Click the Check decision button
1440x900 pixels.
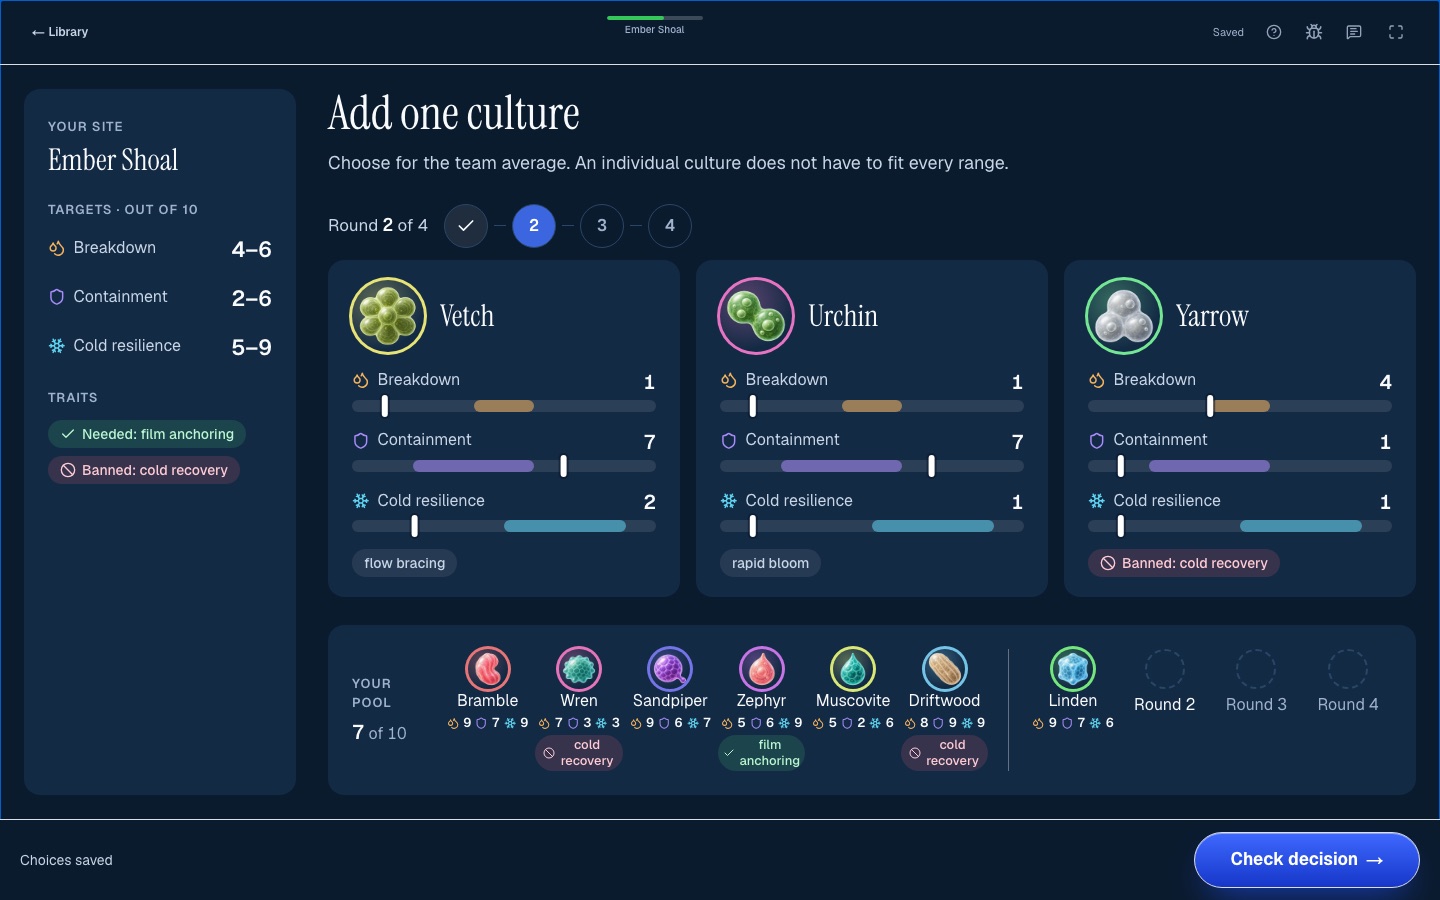[x=1307, y=860]
